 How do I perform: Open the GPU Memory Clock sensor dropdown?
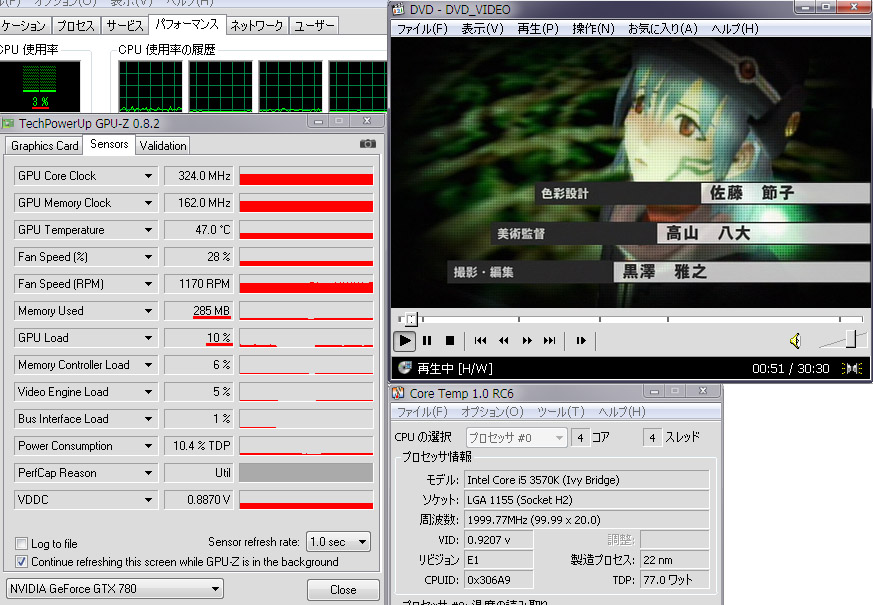click(x=148, y=203)
